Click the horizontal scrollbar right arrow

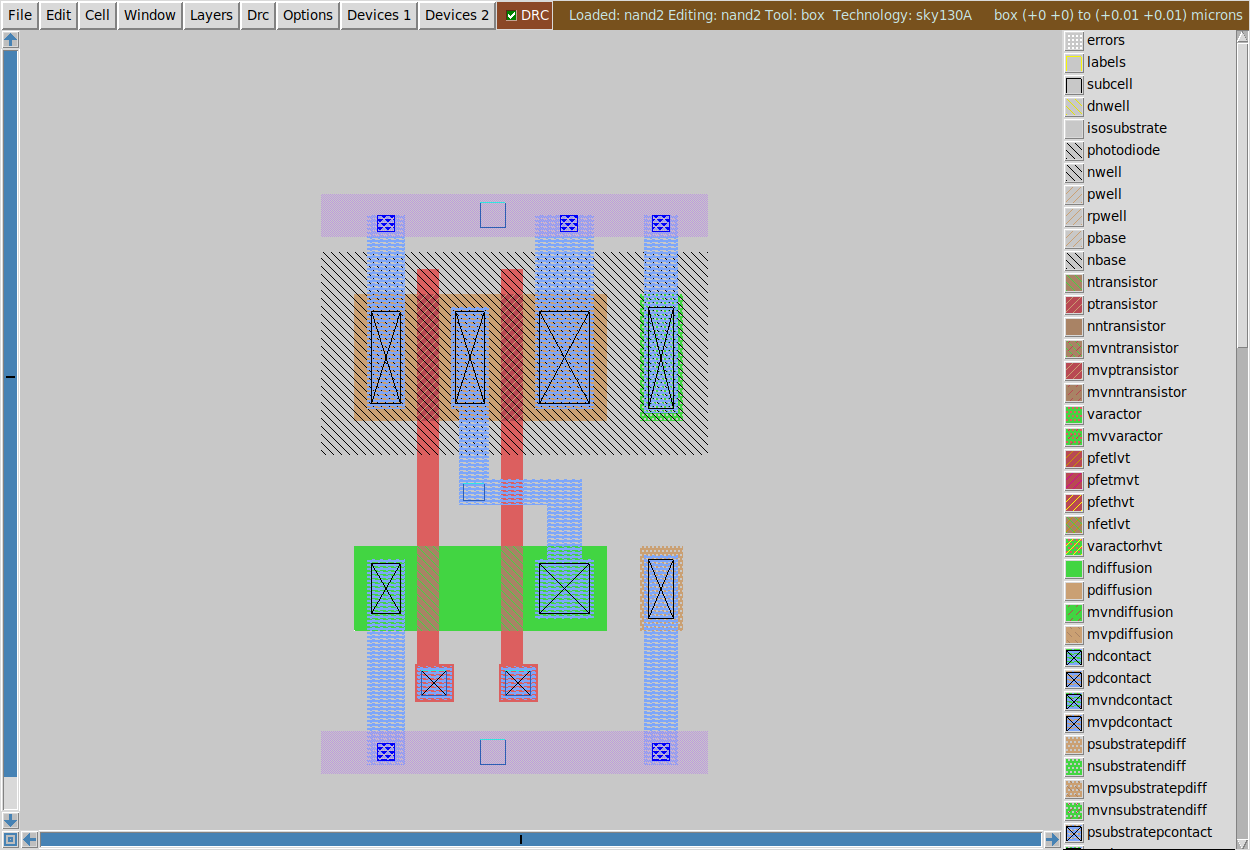[x=1052, y=839]
